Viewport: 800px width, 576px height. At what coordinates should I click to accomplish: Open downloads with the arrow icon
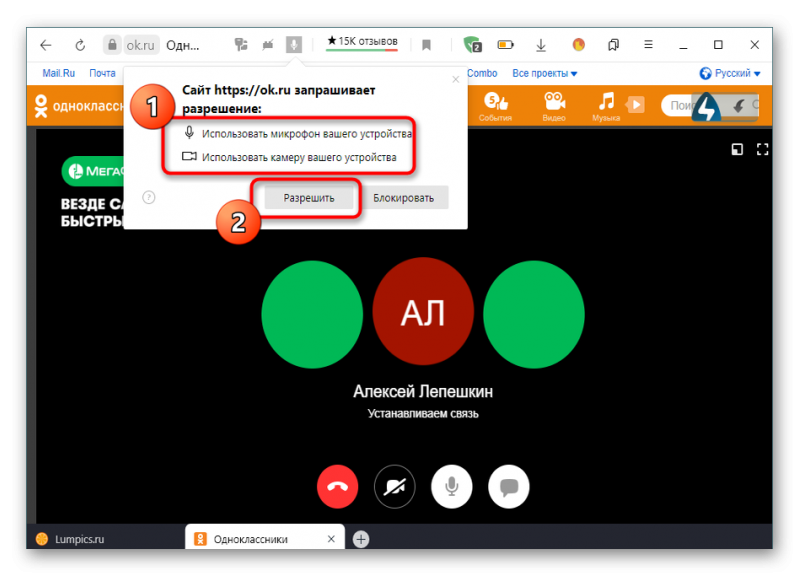point(541,45)
